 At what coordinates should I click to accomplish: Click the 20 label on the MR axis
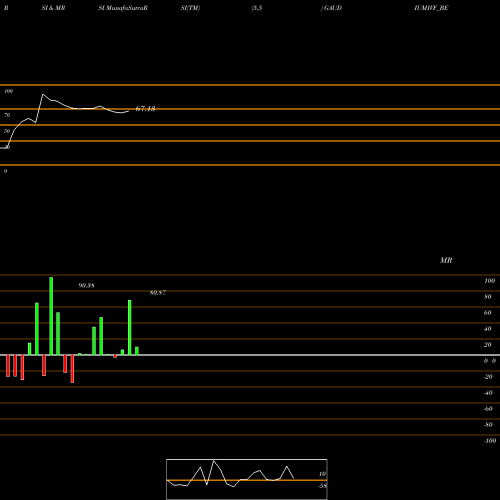488,345
